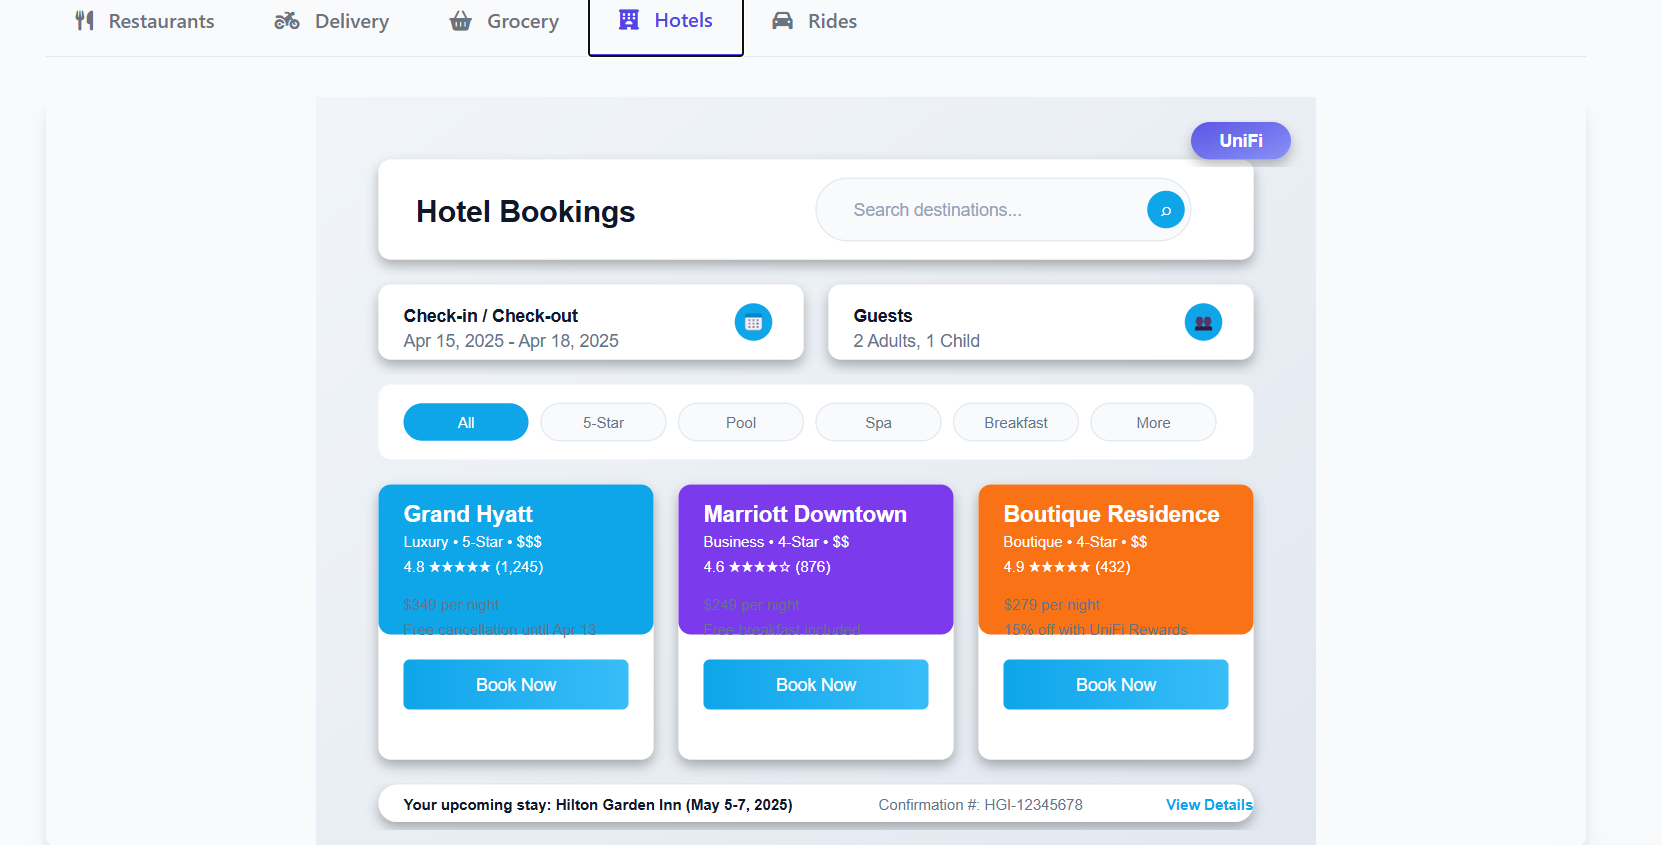This screenshot has height=845, width=1662.
Task: Open View Details for upcoming stay
Action: pos(1209,805)
